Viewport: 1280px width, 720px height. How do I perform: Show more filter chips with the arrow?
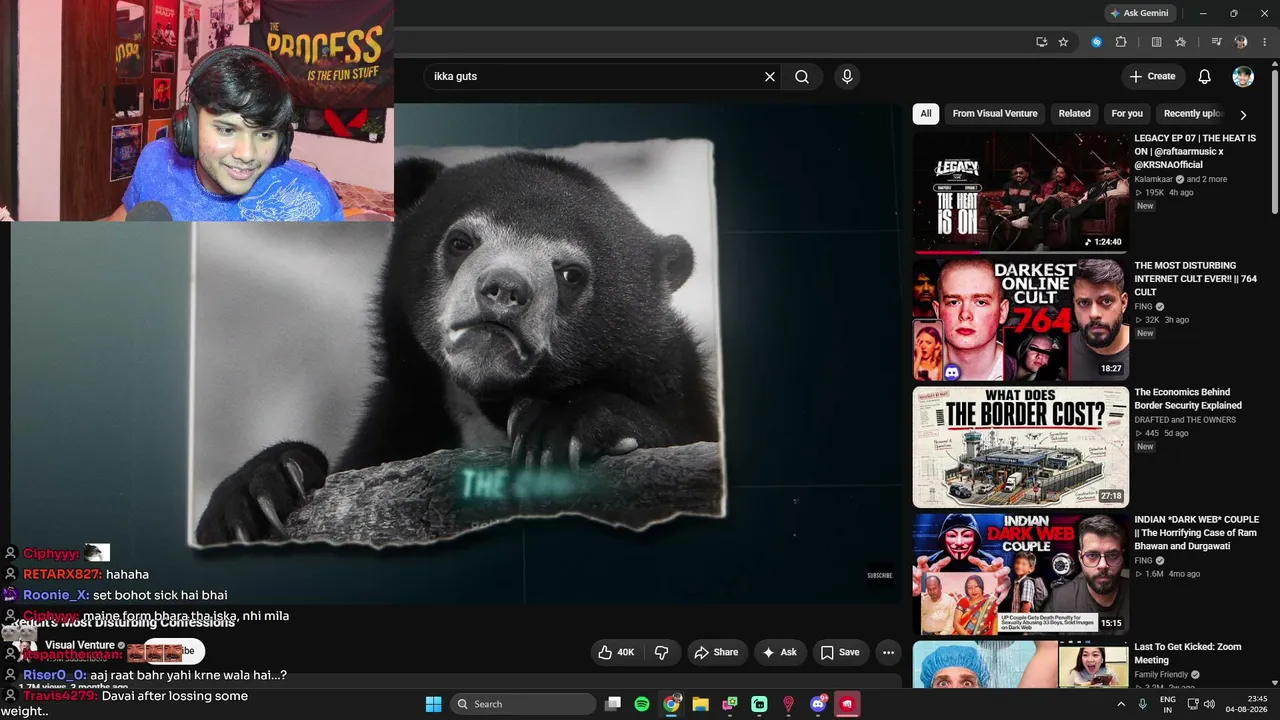coord(1243,114)
